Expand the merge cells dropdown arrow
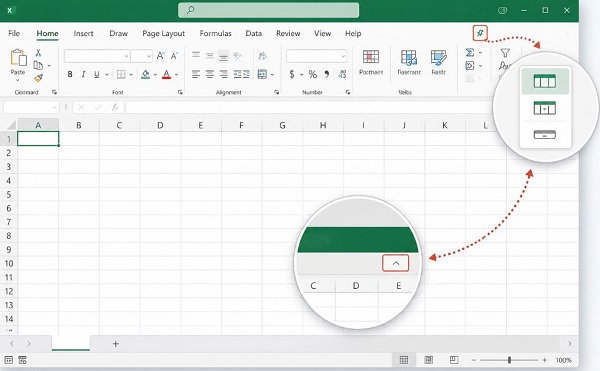This screenshot has width=600, height=371. click(272, 75)
